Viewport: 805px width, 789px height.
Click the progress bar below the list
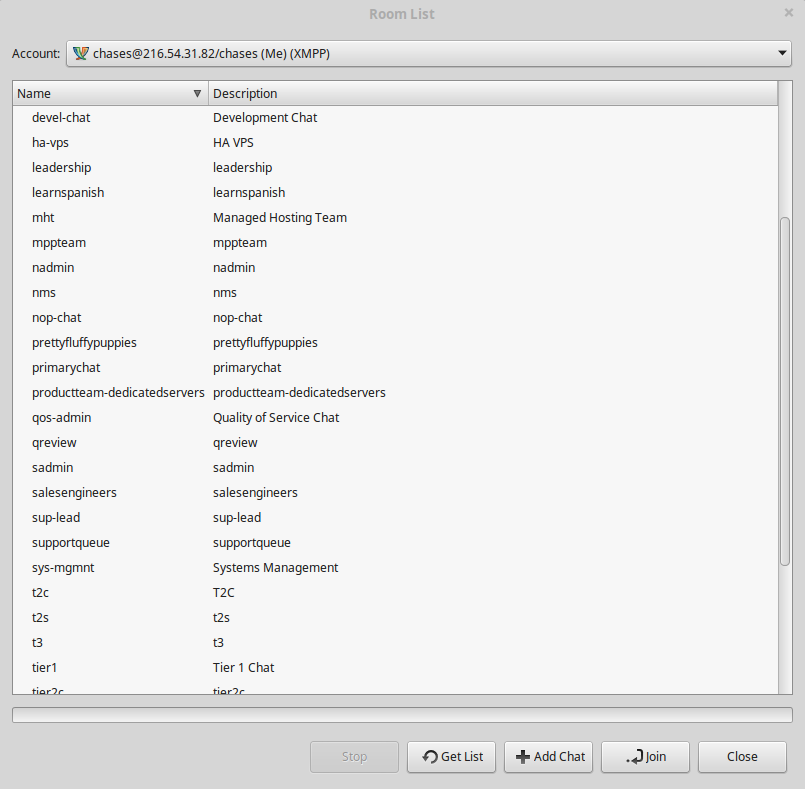point(402,715)
